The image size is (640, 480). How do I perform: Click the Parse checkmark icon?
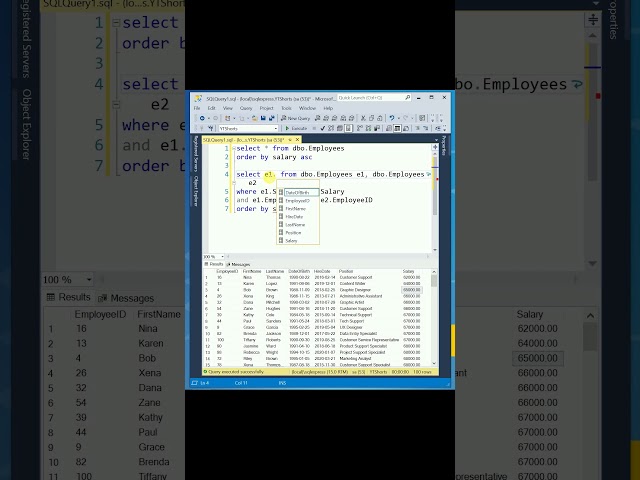[x=322, y=128]
